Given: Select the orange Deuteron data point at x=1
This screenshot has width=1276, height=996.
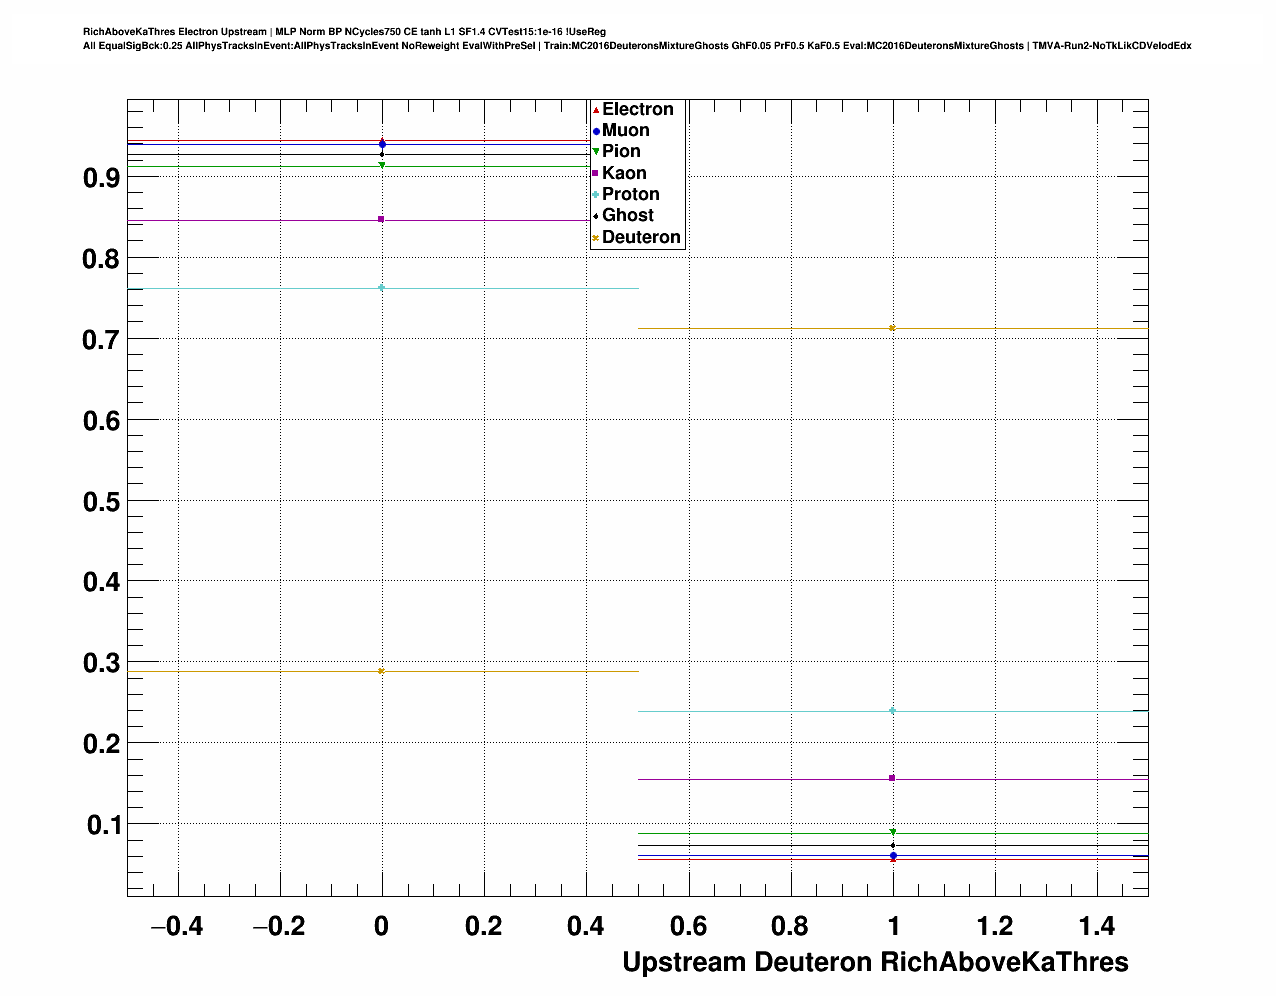Looking at the screenshot, I should click(892, 328).
